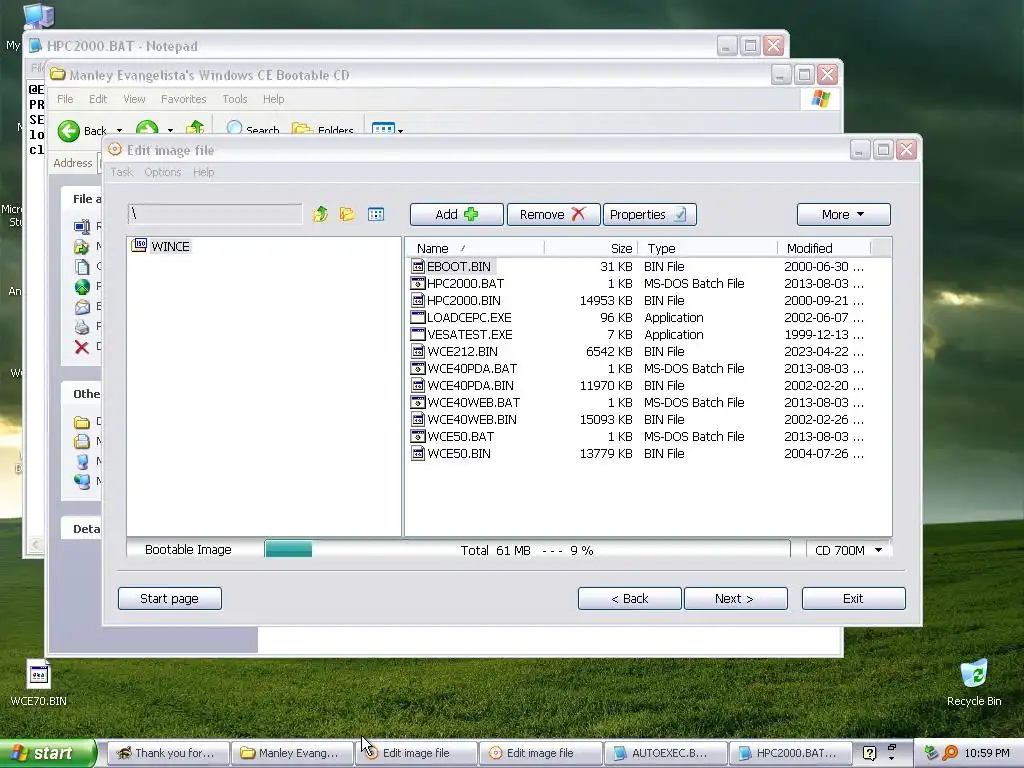Image resolution: width=1024 pixels, height=768 pixels.
Task: Open Explorer Views dropdown arrow
Action: tap(400, 131)
